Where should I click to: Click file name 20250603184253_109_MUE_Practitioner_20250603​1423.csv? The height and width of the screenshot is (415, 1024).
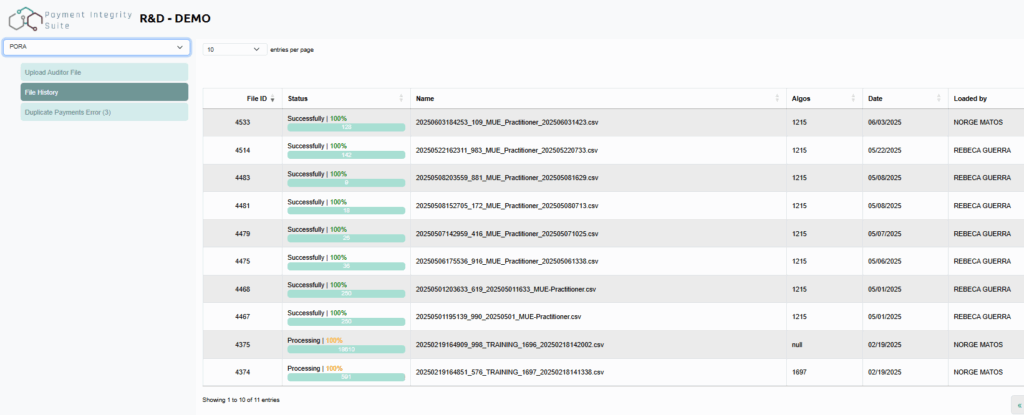click(506, 122)
